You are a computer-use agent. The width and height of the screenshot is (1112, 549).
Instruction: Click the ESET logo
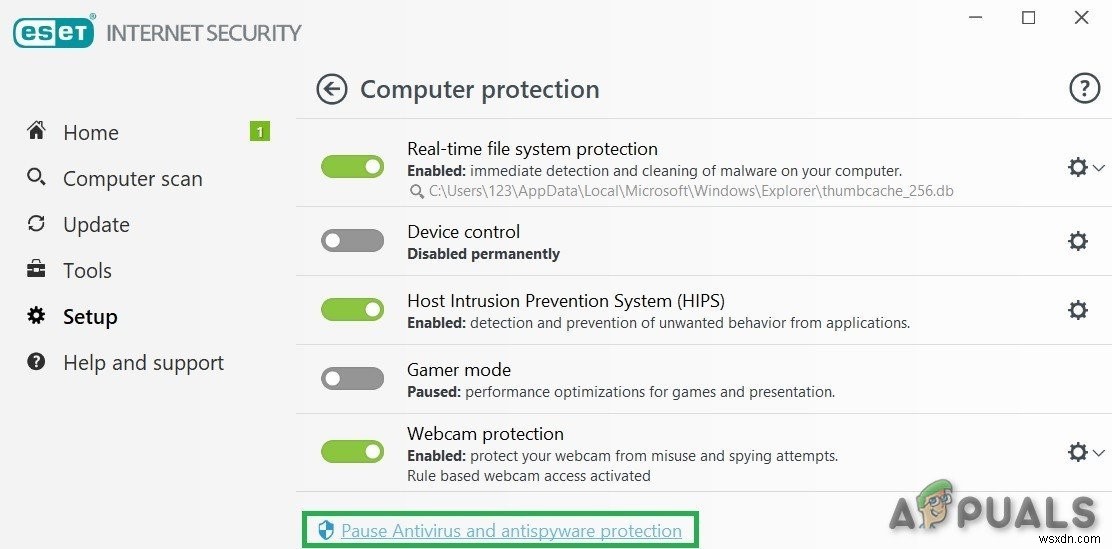tap(53, 32)
